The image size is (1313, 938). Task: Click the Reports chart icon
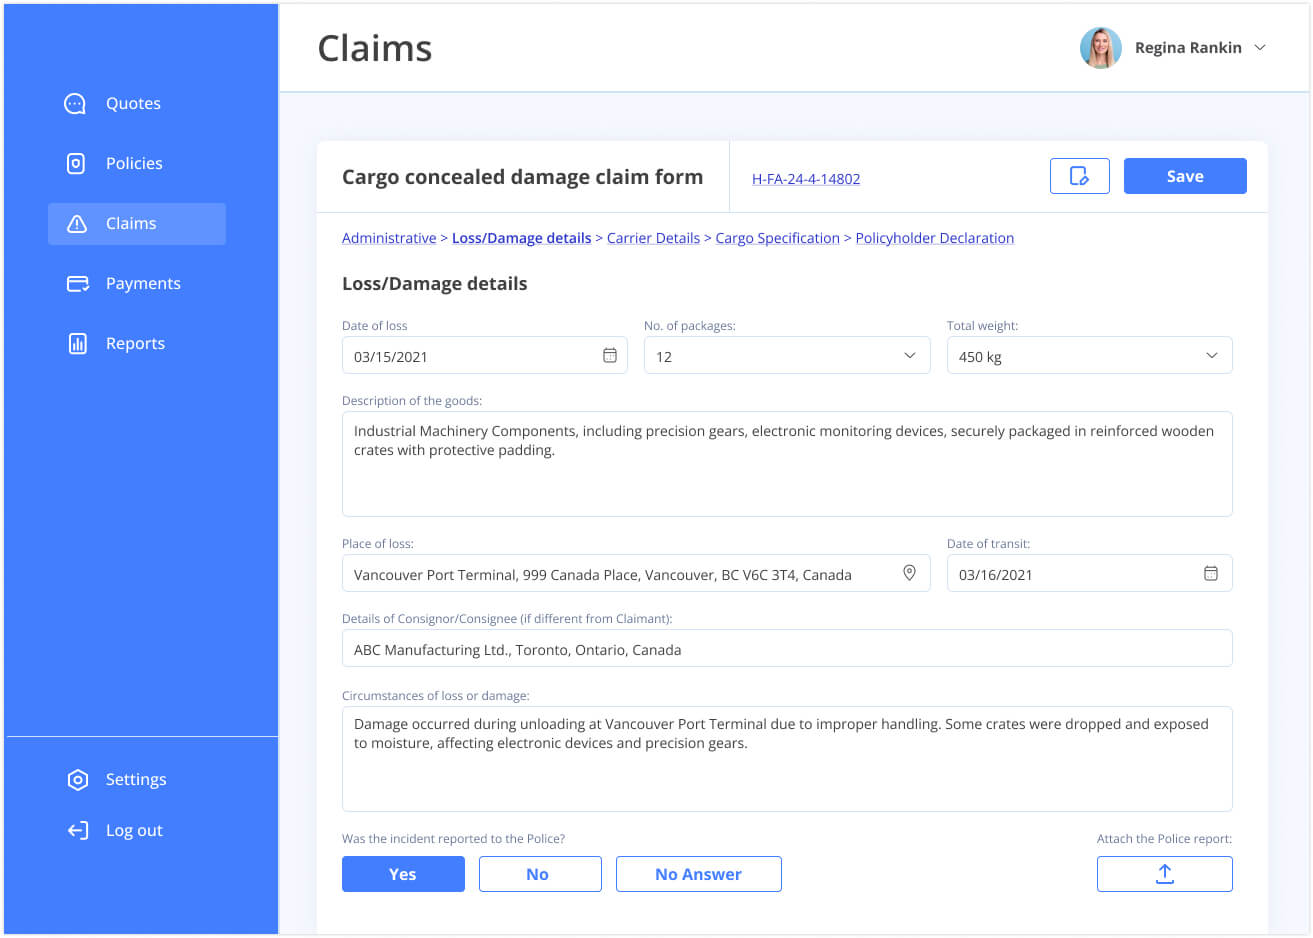coord(77,344)
